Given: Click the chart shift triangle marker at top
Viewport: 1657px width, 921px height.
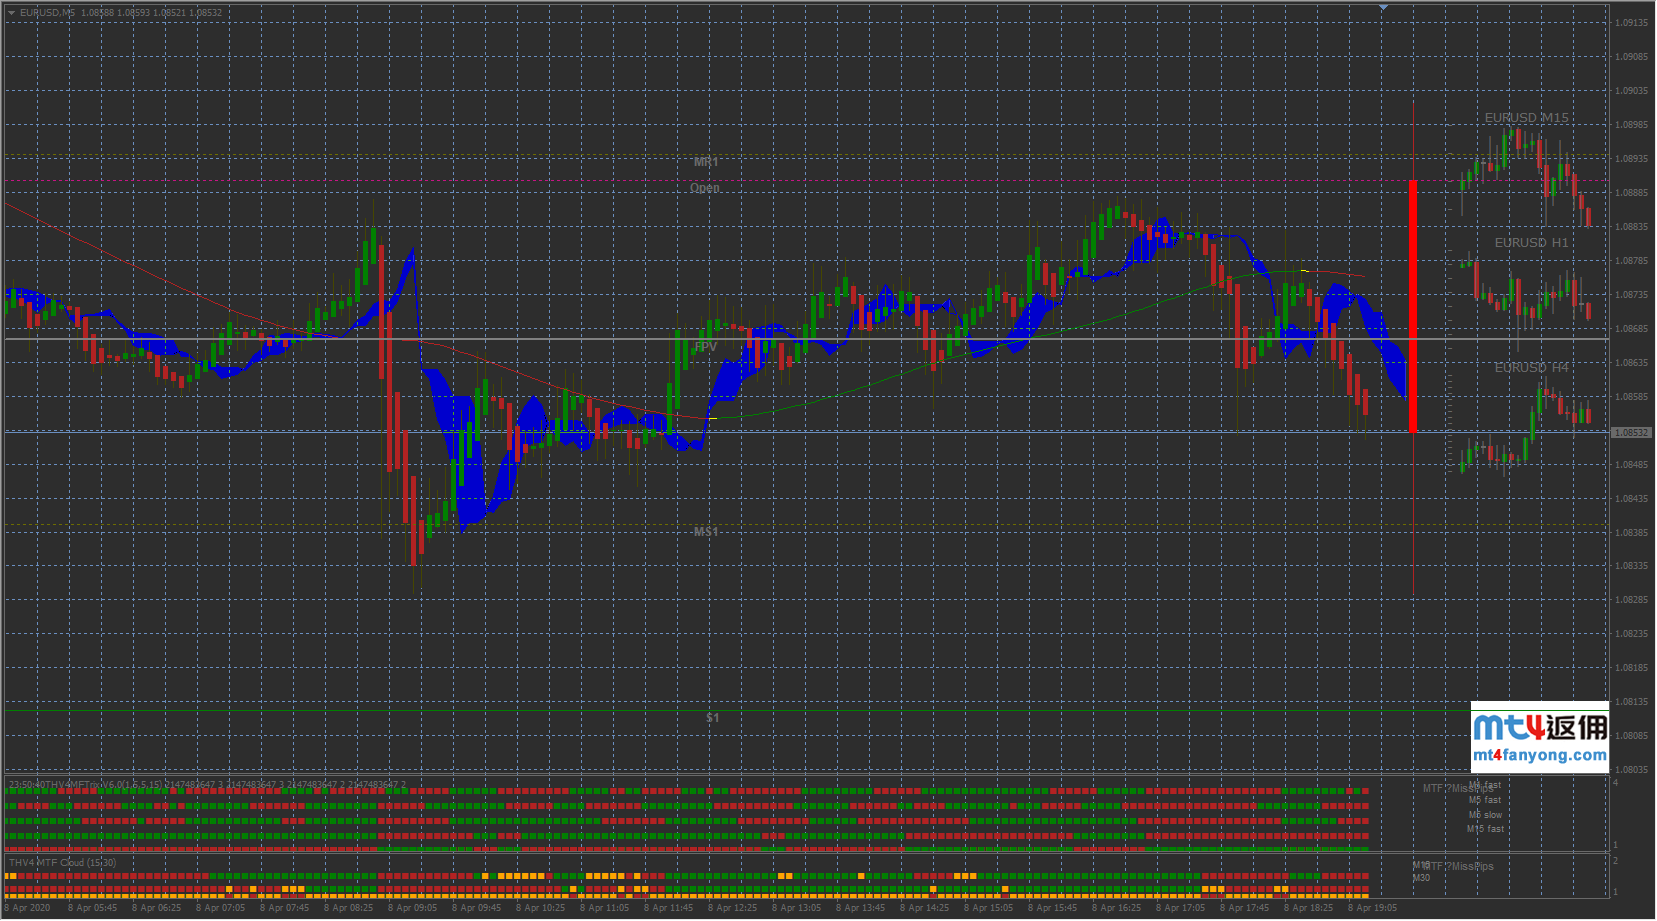Looking at the screenshot, I should pyautogui.click(x=1383, y=8).
